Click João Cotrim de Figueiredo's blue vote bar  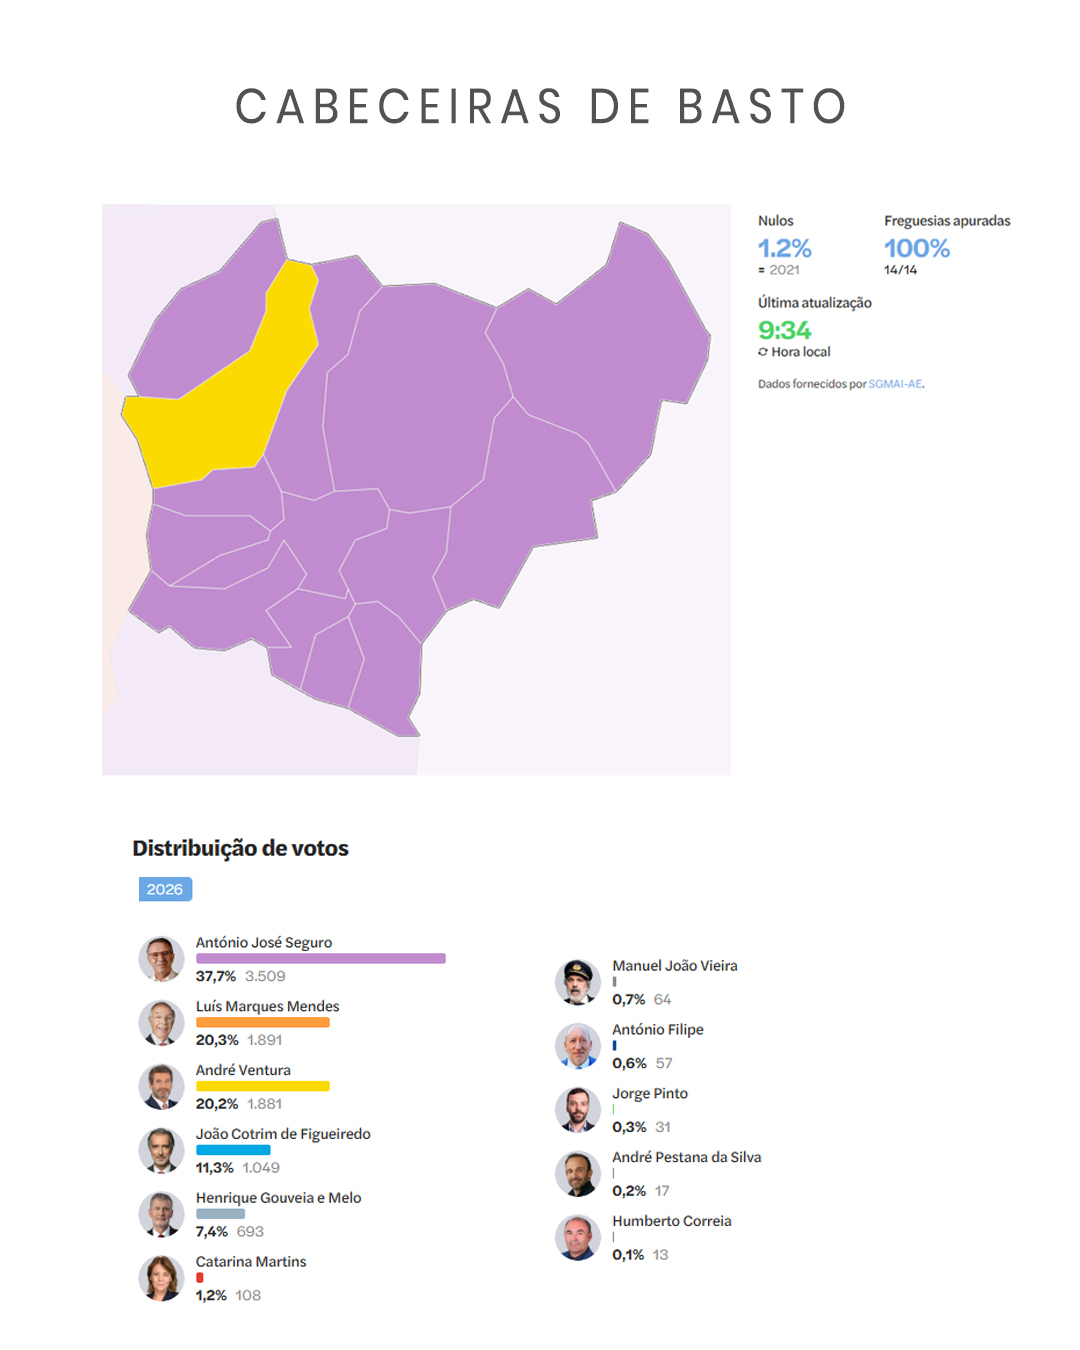[x=235, y=1150]
